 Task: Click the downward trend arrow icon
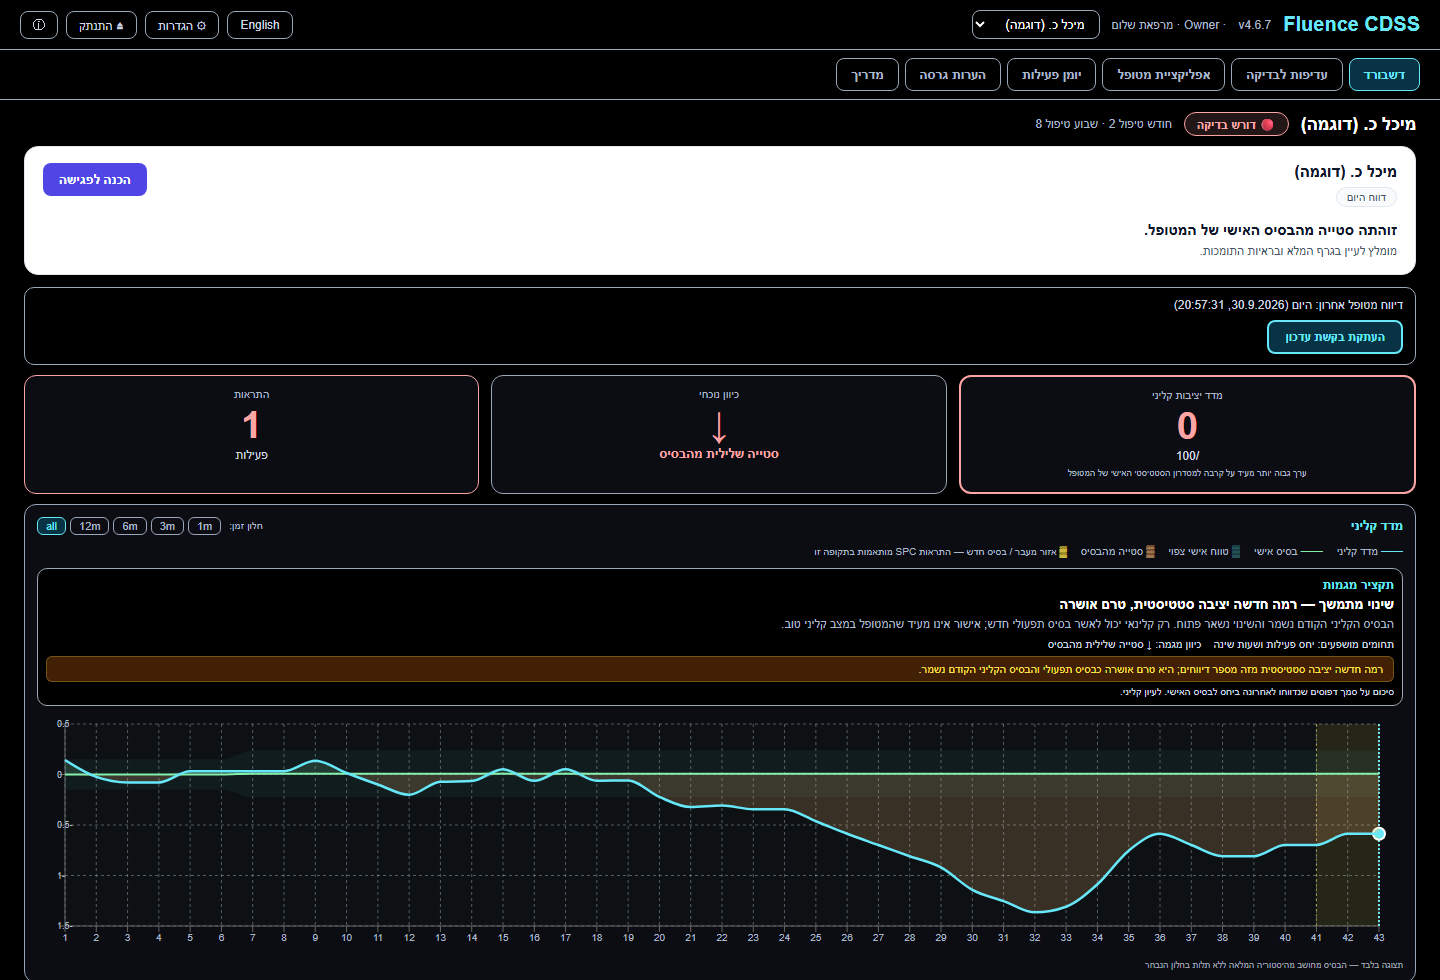pyautogui.click(x=719, y=427)
